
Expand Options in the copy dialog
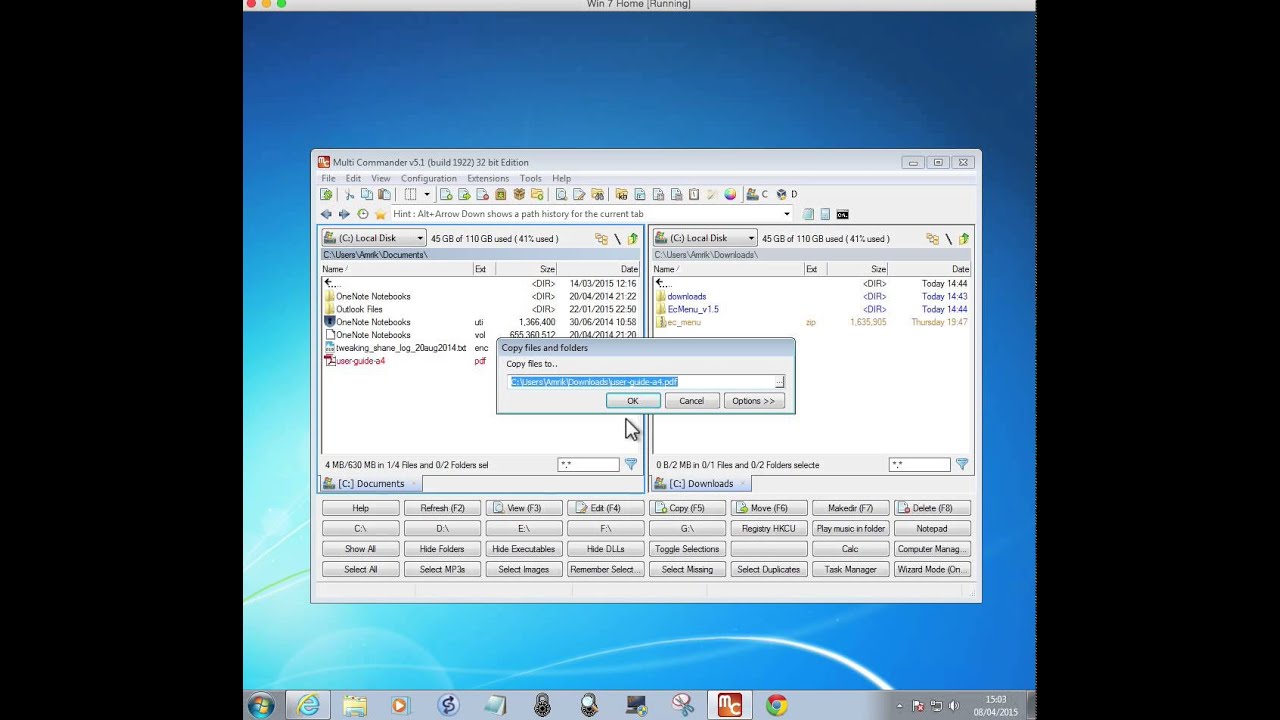pyautogui.click(x=753, y=401)
